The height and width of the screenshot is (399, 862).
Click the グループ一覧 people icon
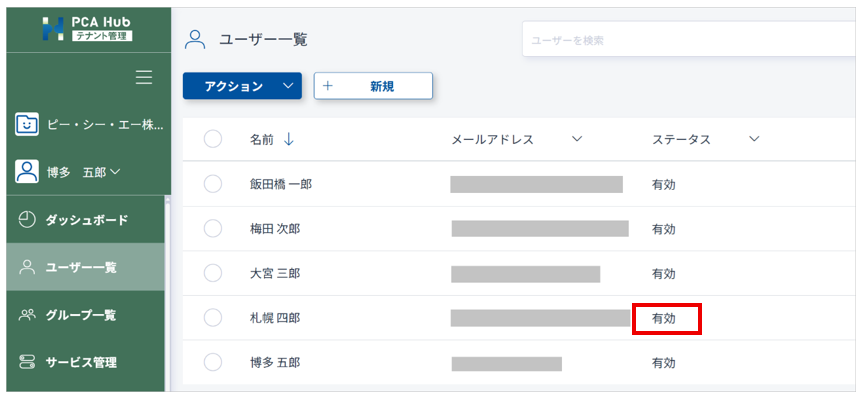pyautogui.click(x=26, y=315)
